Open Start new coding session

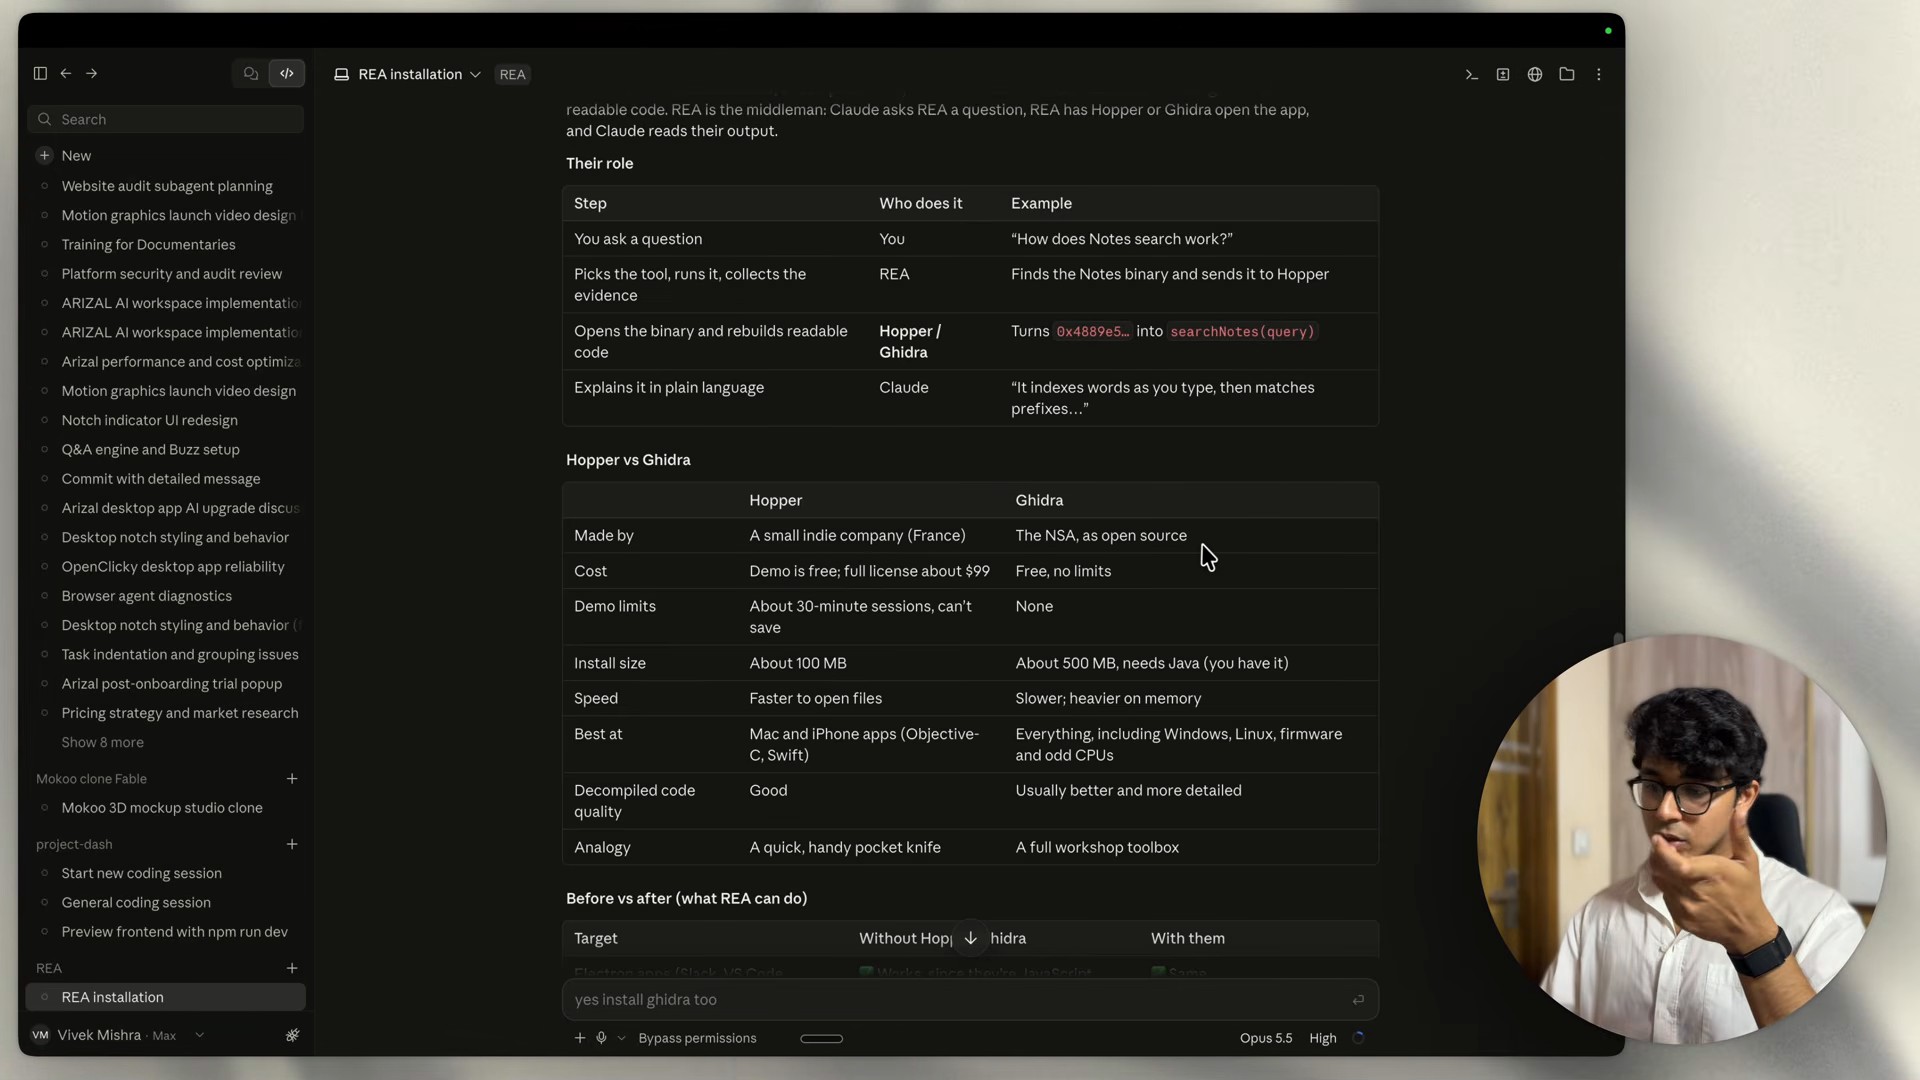coord(141,873)
